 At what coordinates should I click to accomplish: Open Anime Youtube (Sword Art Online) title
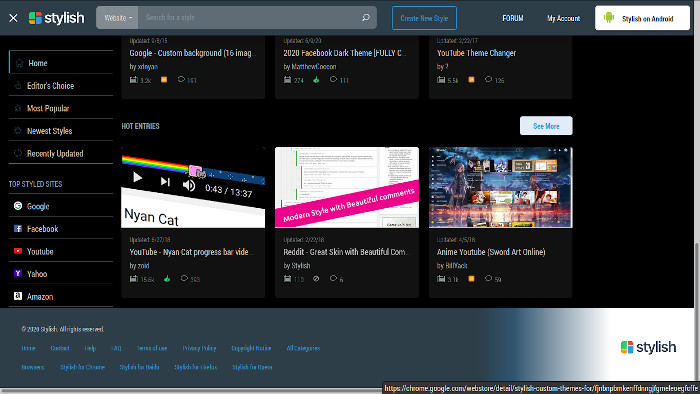pos(491,252)
